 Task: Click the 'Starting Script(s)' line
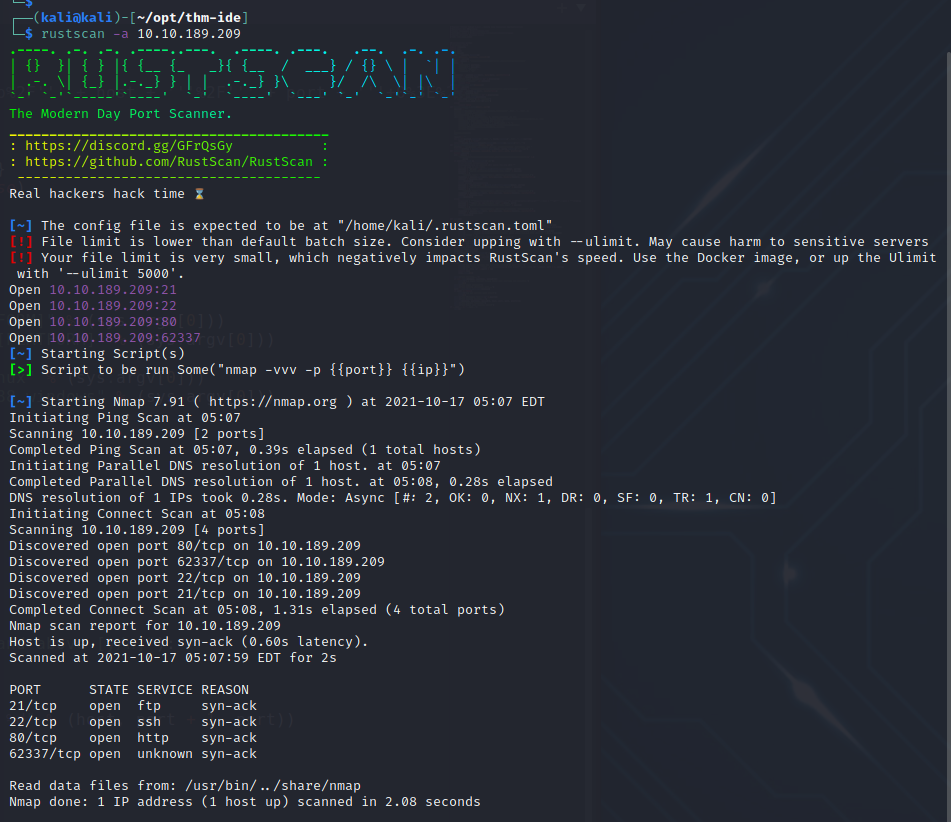coord(97,354)
